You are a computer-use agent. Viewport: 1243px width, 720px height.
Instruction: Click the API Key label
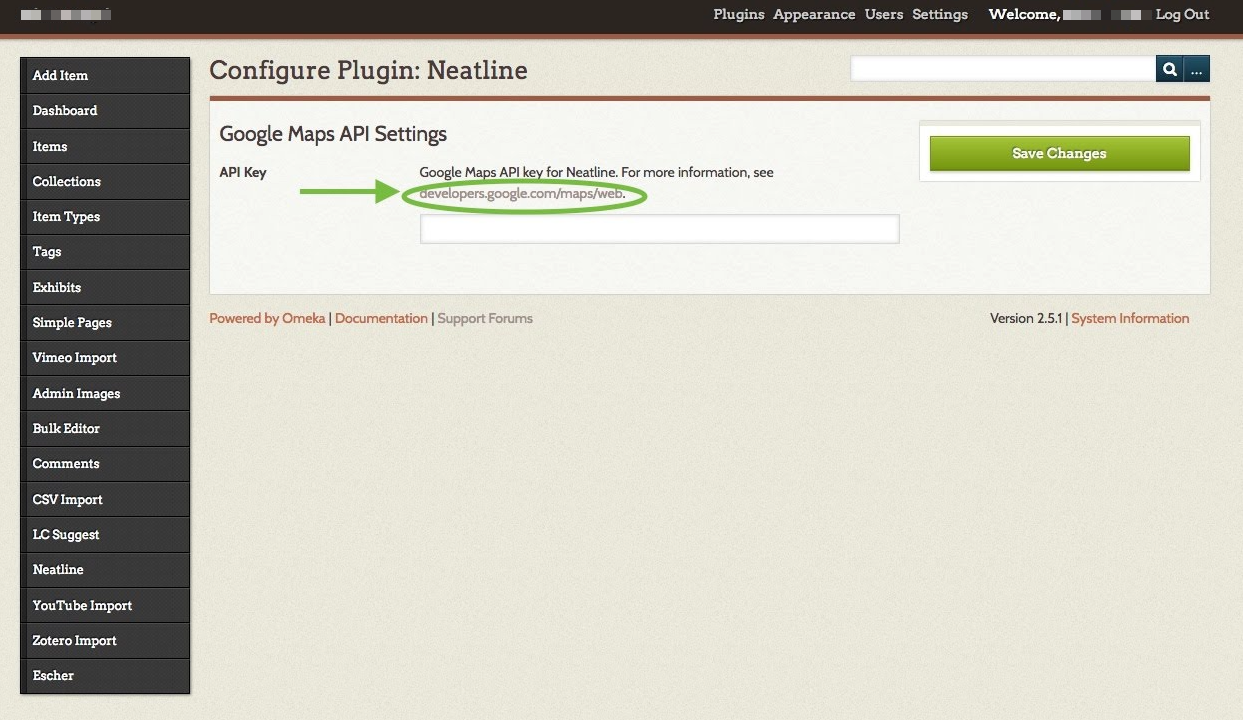243,172
